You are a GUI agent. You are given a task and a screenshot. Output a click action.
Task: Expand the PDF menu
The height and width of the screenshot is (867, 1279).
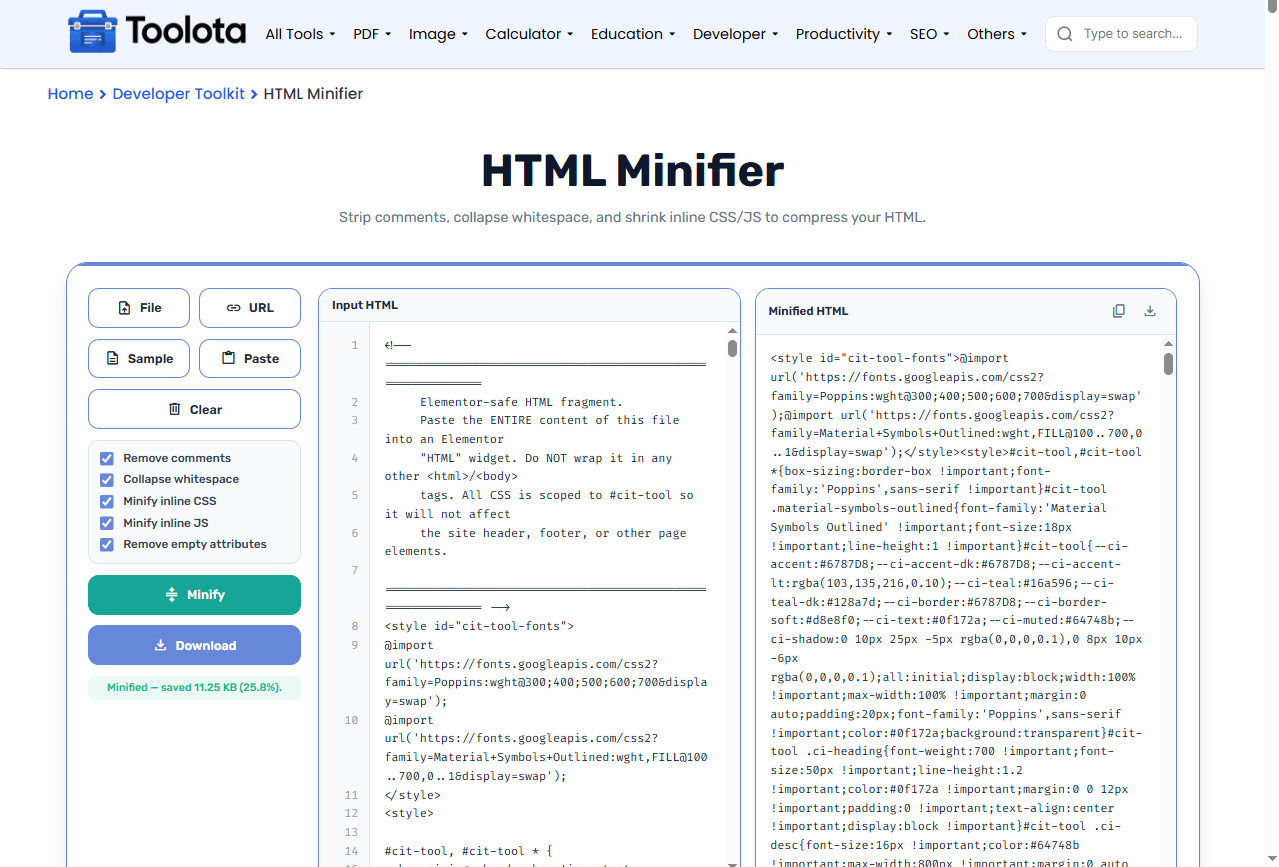click(x=372, y=34)
